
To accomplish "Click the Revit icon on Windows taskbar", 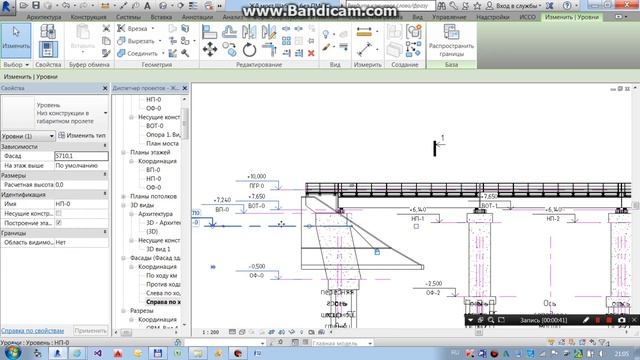I will pos(58,353).
